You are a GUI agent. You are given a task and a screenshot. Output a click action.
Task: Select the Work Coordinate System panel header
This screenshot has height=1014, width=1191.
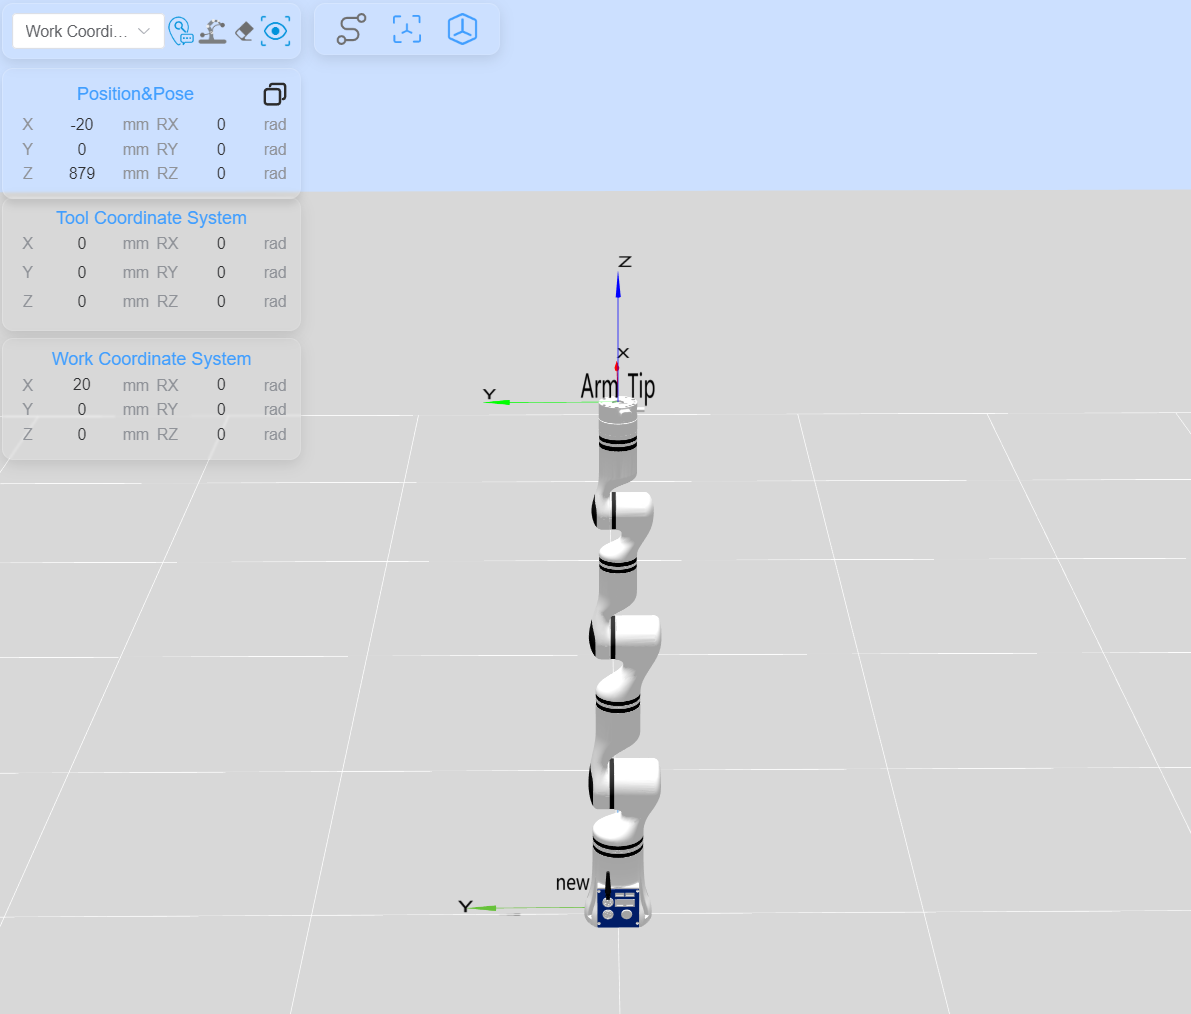click(151, 359)
